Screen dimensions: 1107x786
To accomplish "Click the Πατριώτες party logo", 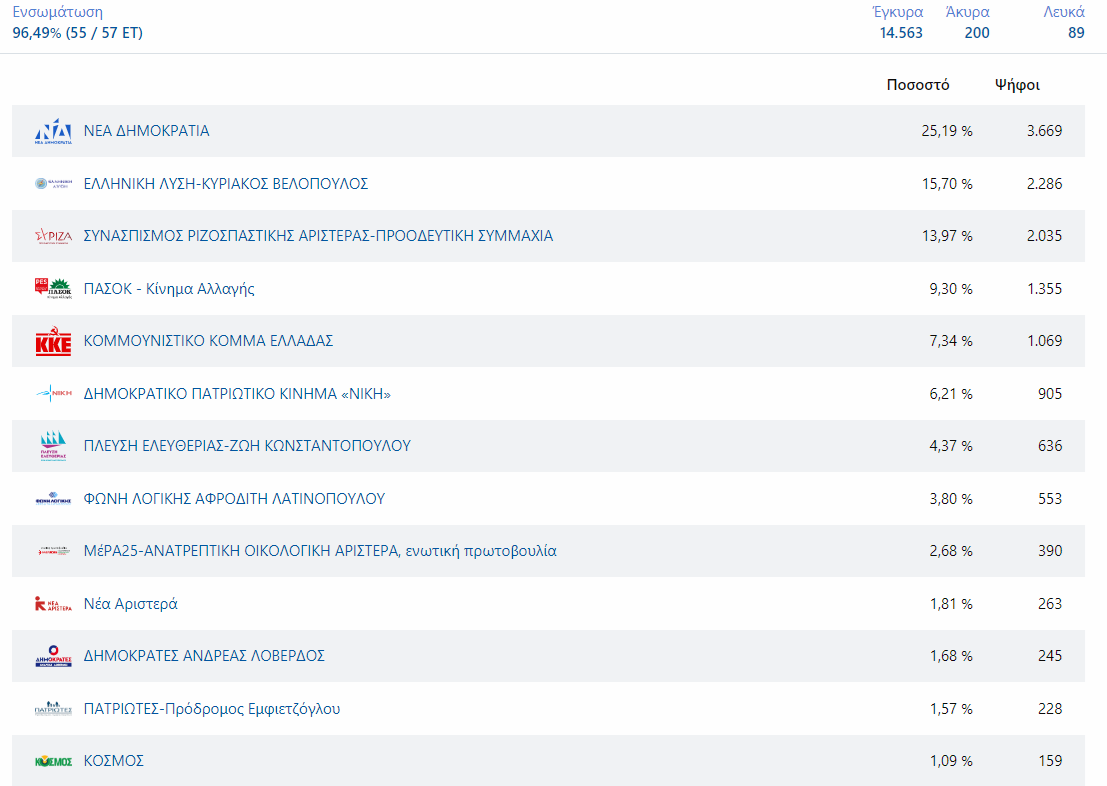I will coord(54,708).
